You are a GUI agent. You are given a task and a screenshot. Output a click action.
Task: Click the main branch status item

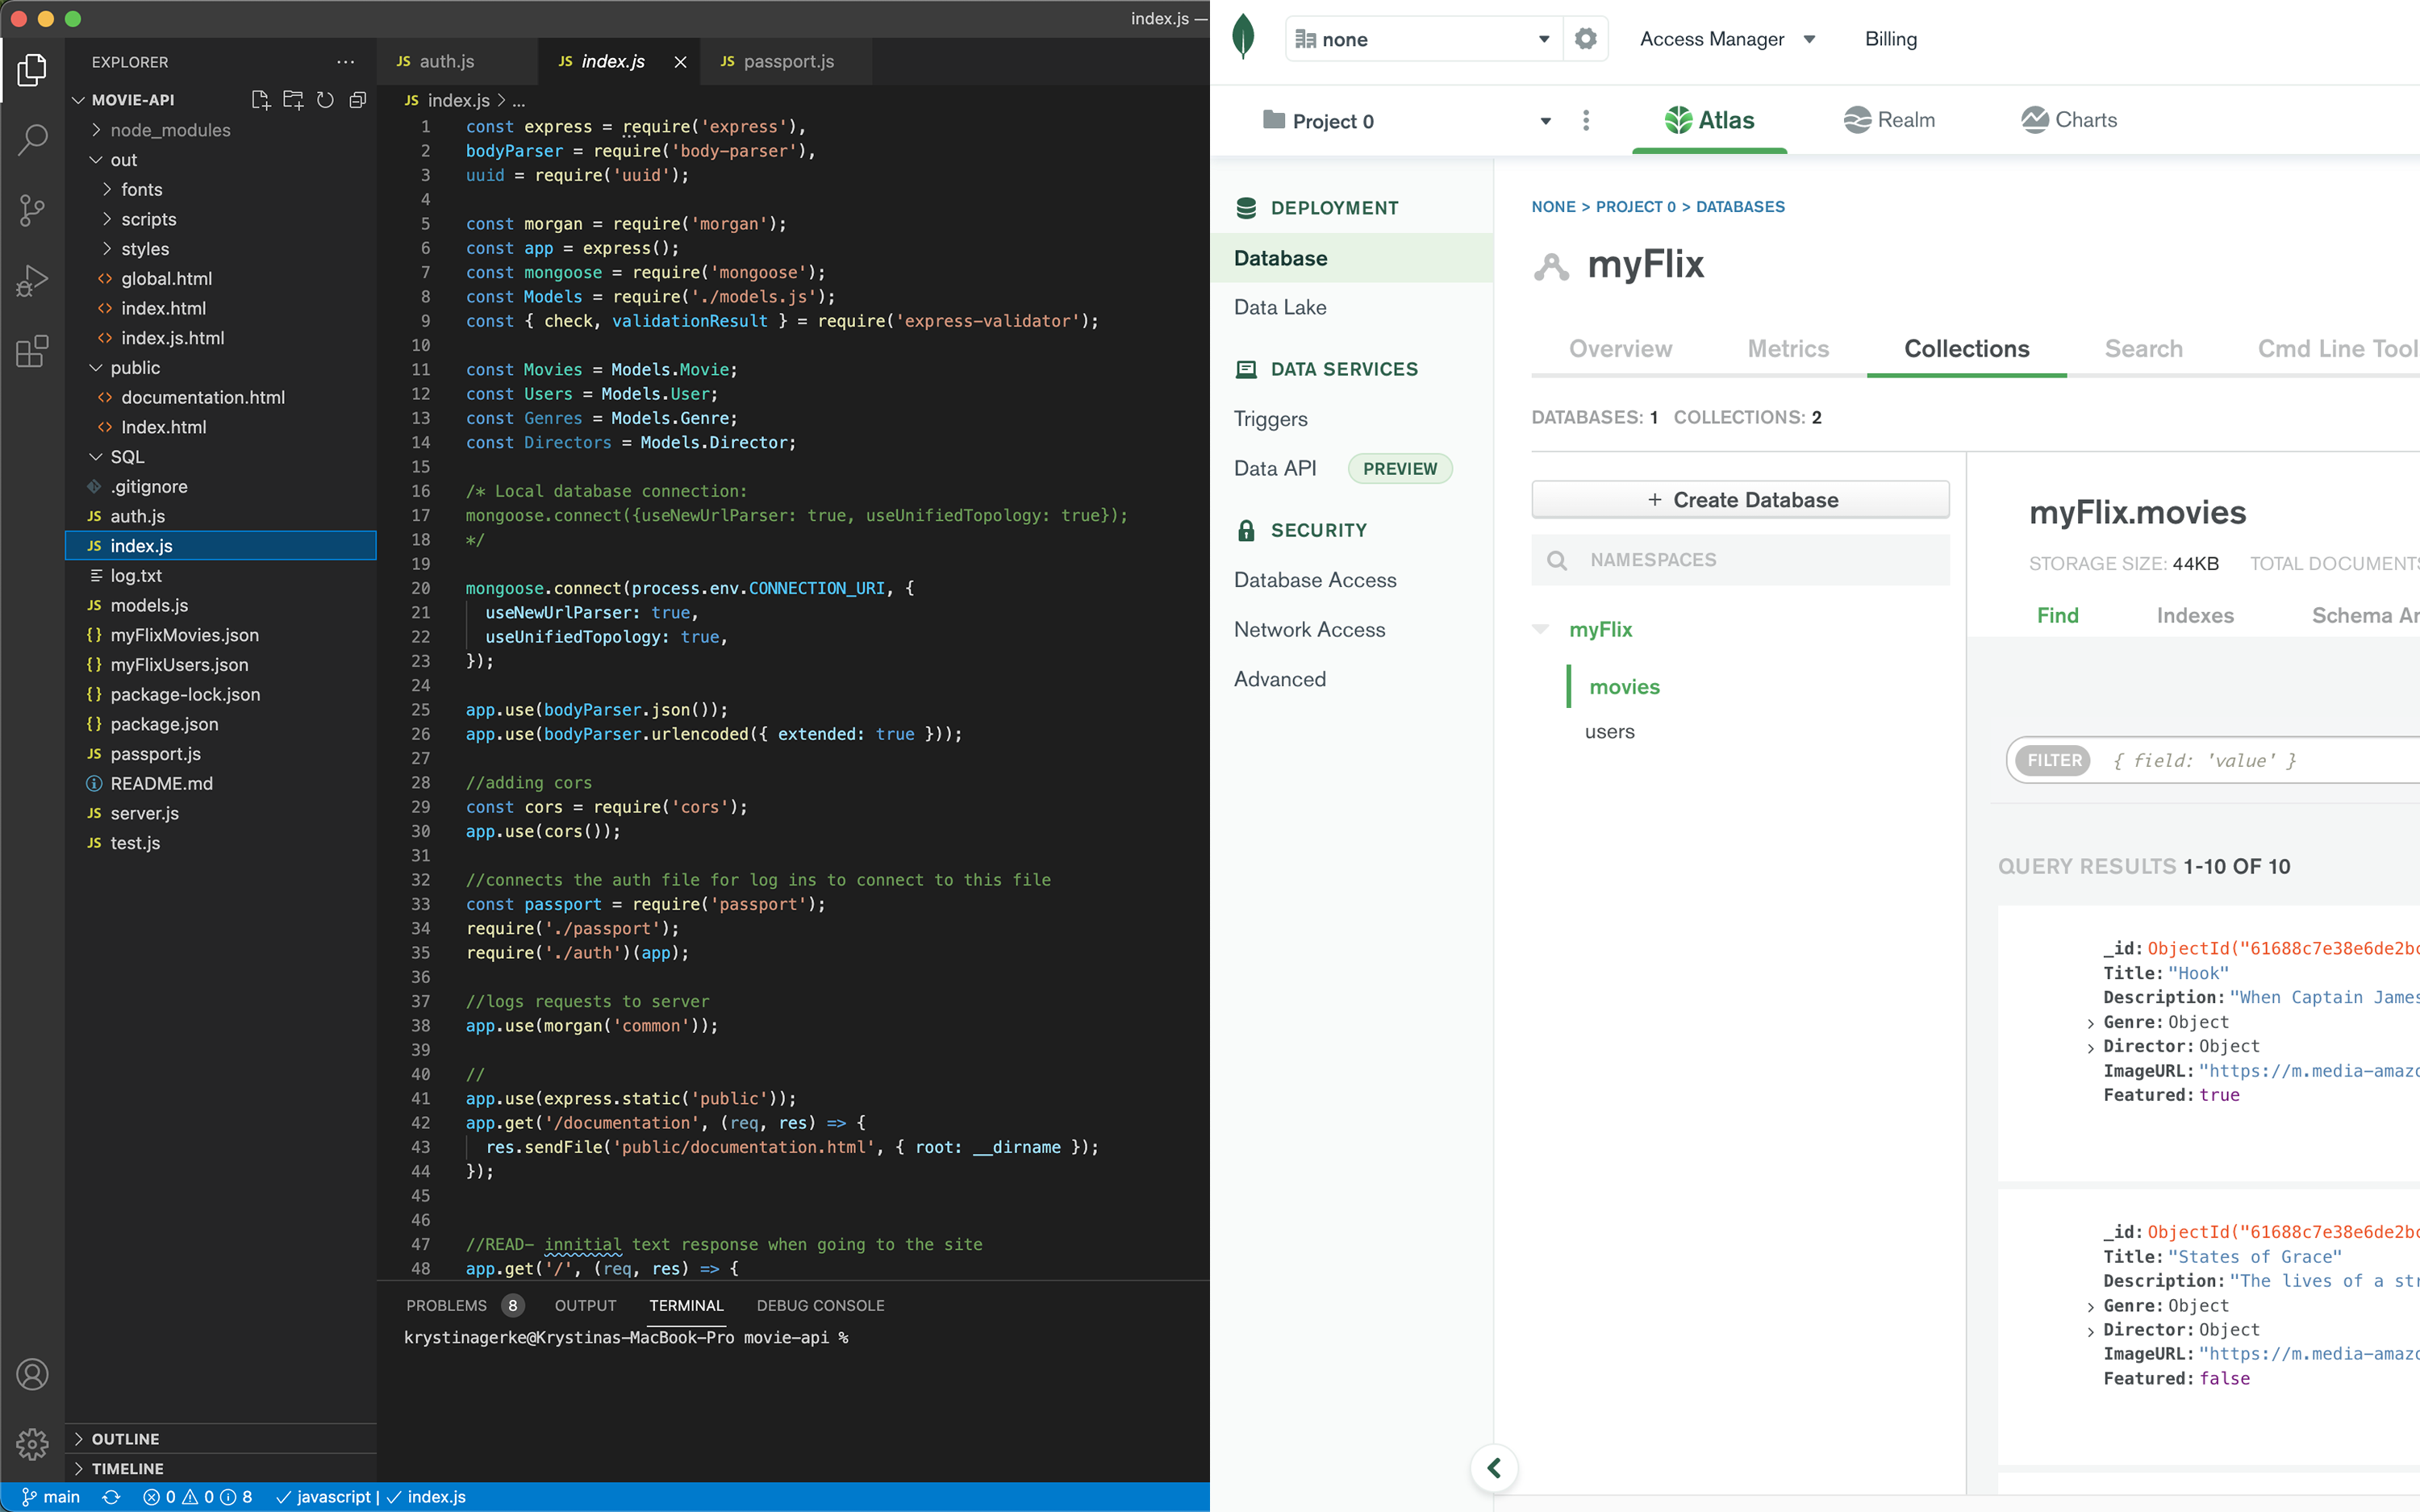point(51,1497)
